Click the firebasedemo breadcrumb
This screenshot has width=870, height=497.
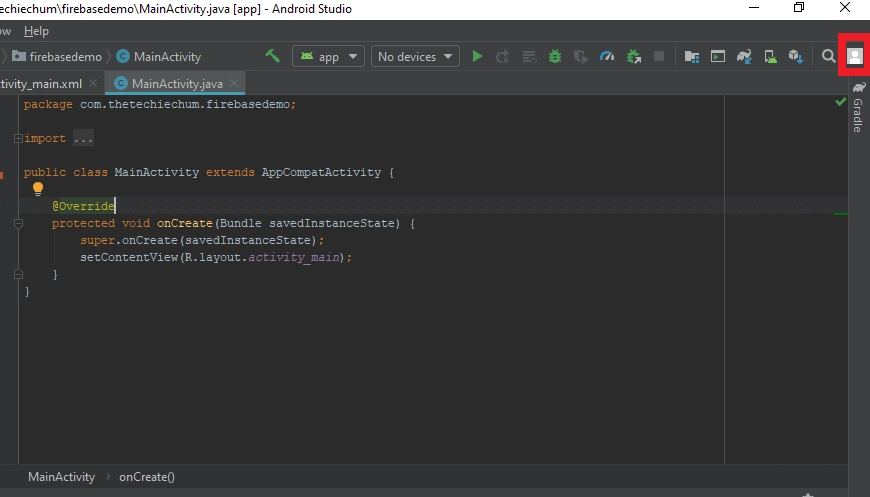tap(65, 57)
